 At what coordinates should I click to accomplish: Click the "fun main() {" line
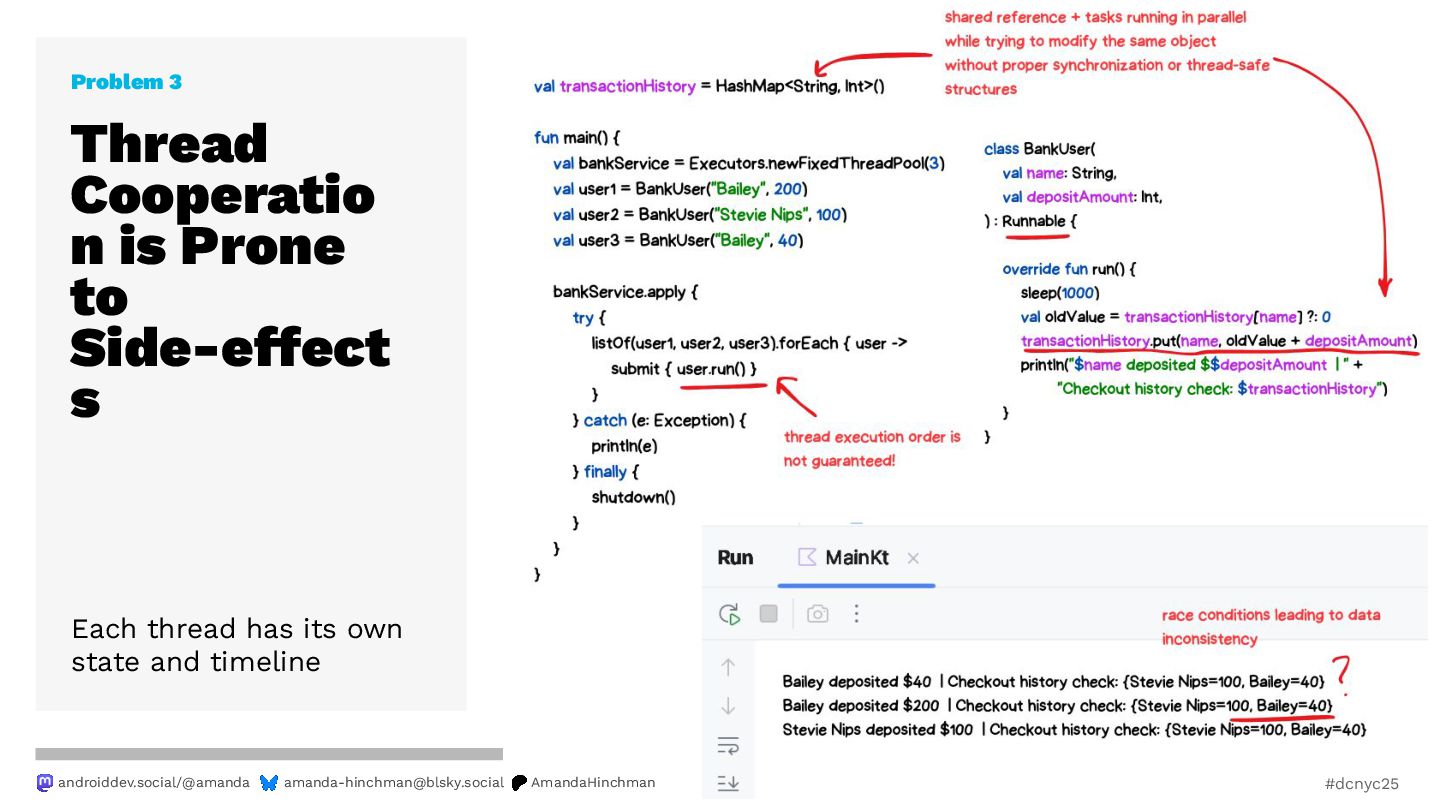577,138
